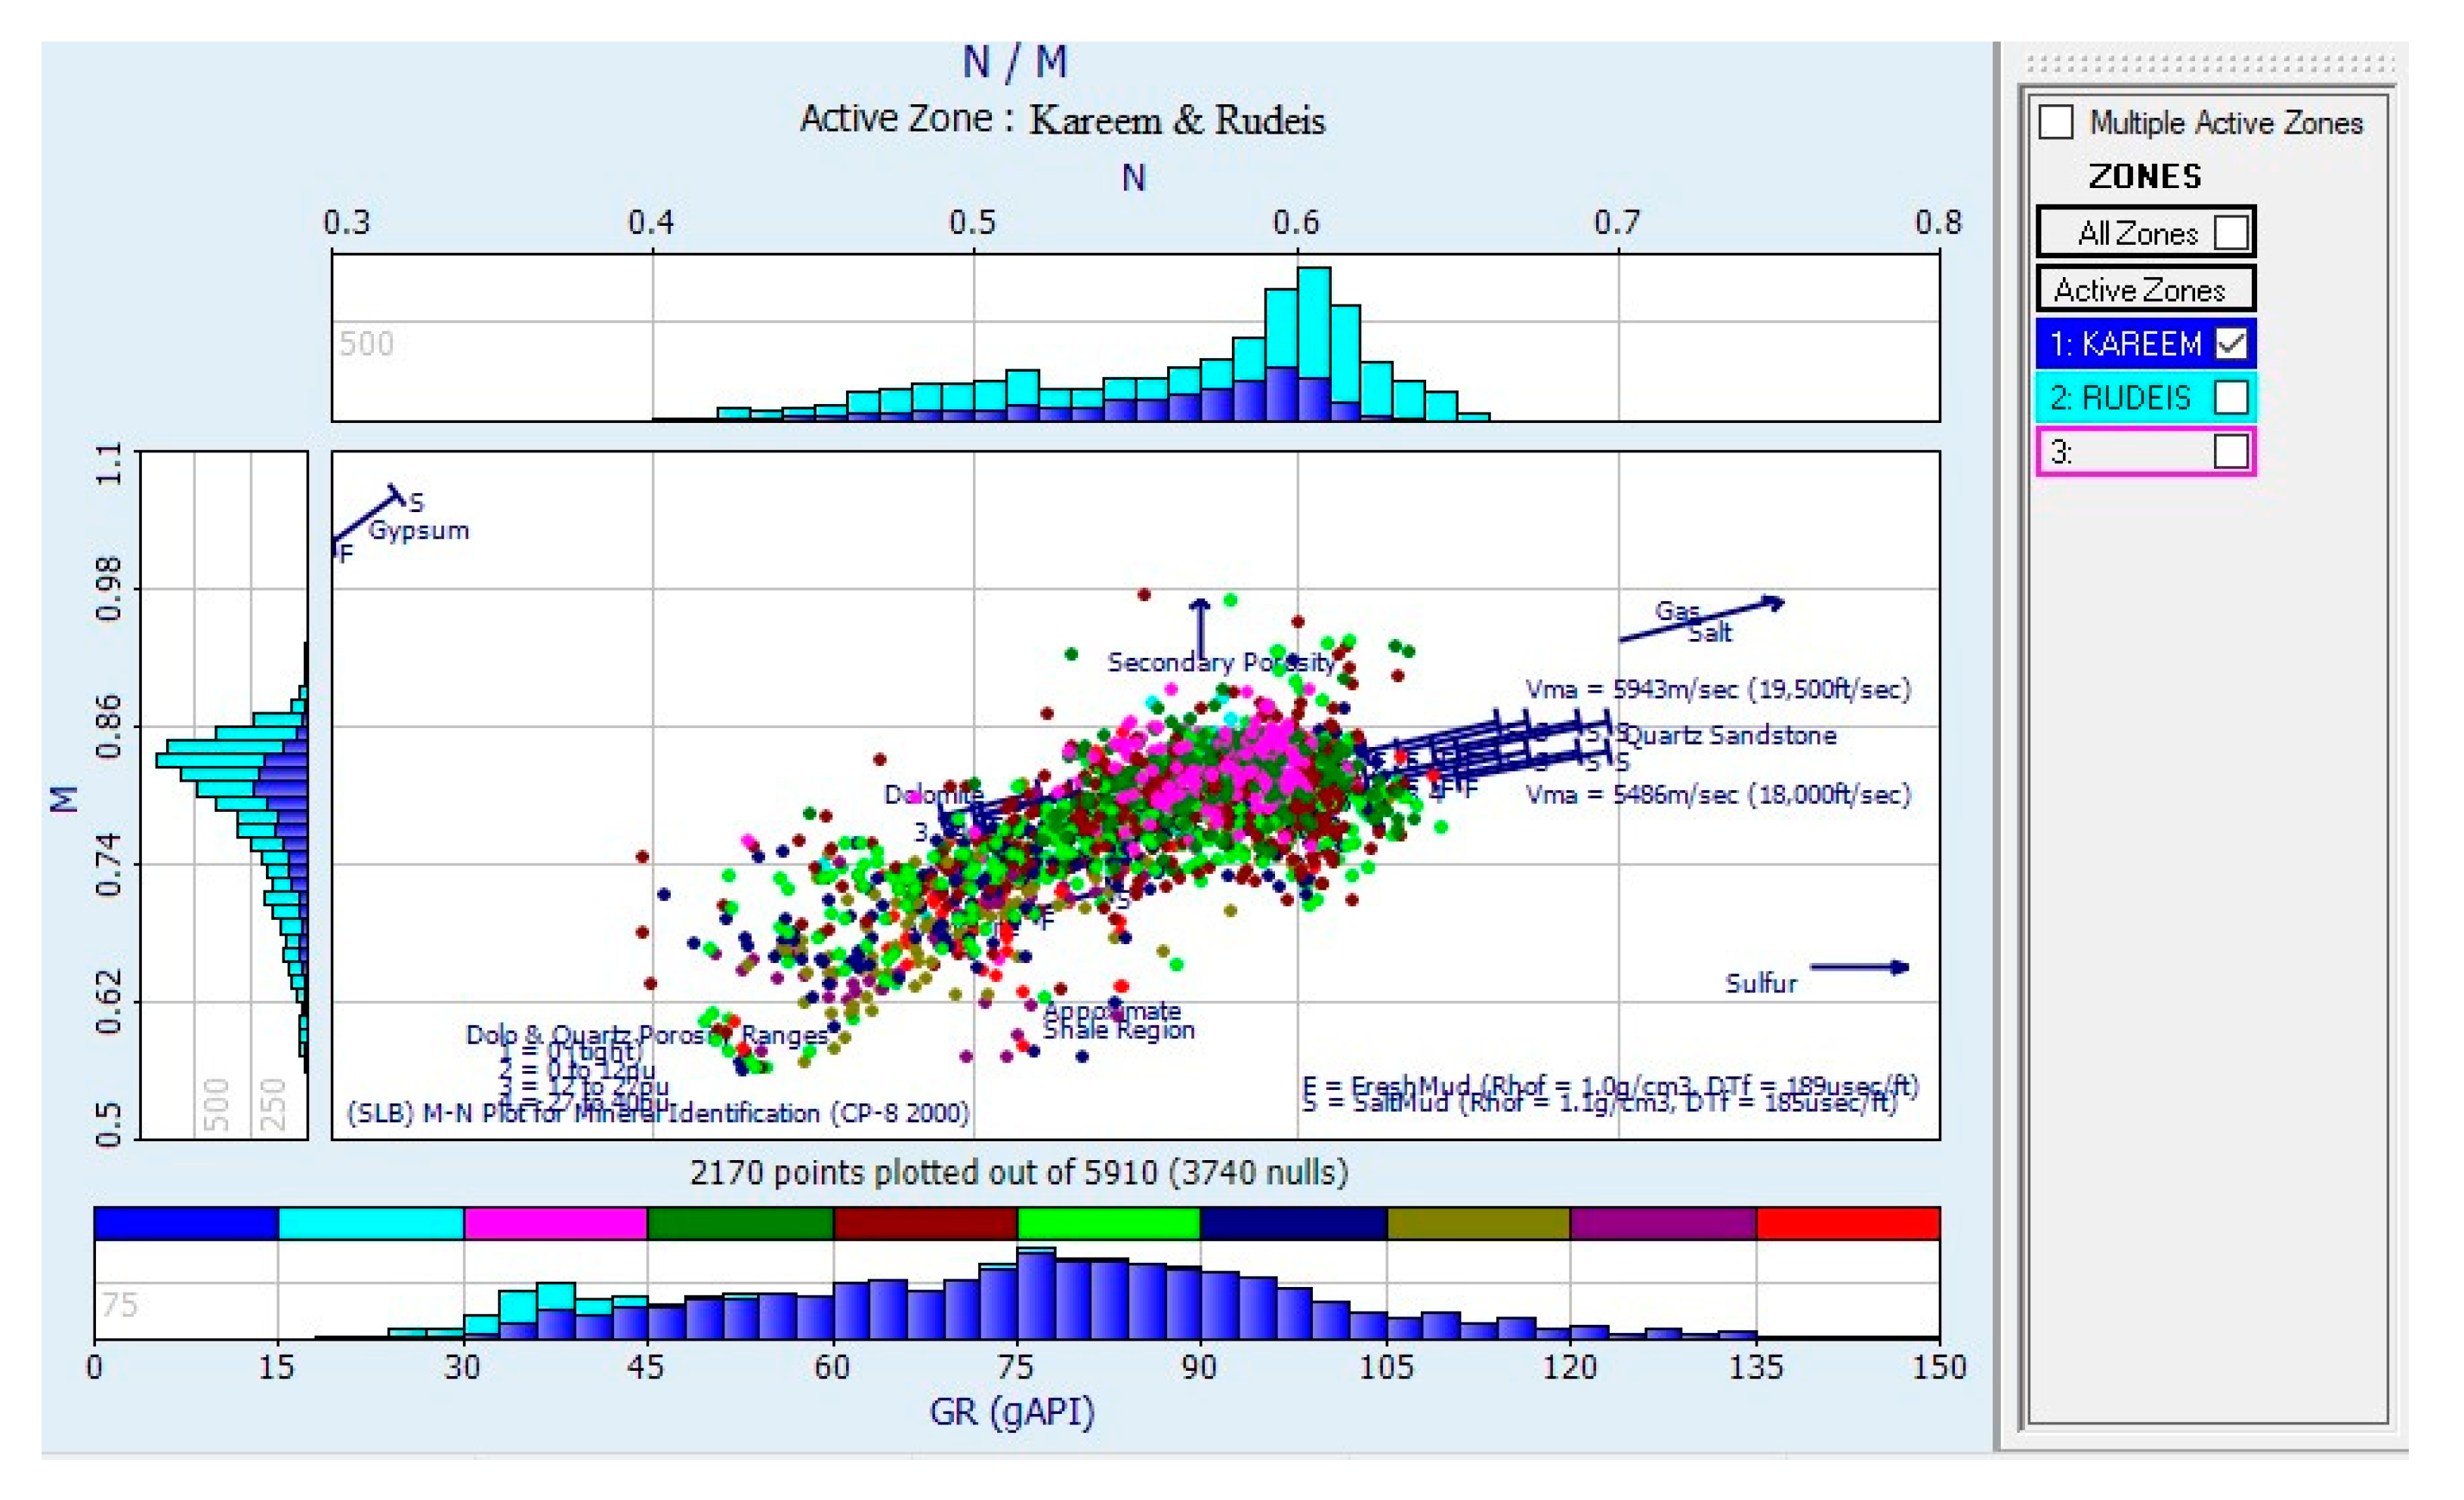This screenshot has width=2464, height=1500.
Task: Check the All Zones checkbox
Action: point(2231,233)
